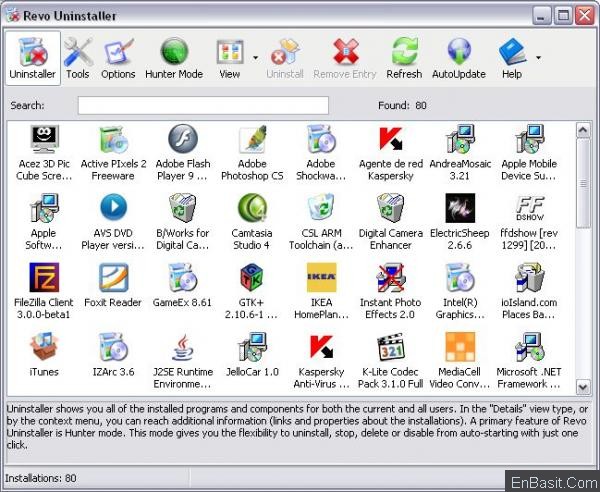Expand the View dropdown arrow
600x492 pixels.
pyautogui.click(x=255, y=58)
